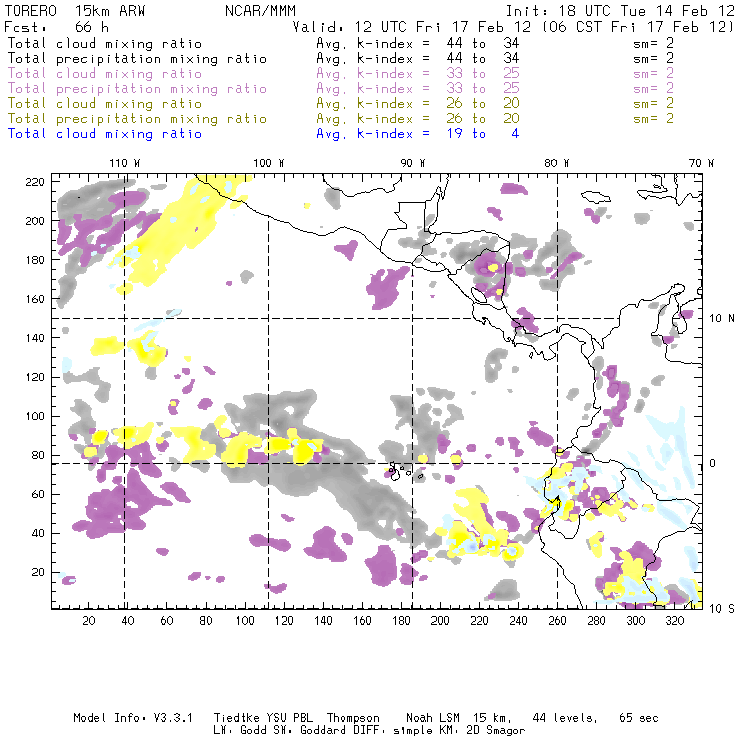Click the 'Tiedtke' scheme name in the footer
Viewport: 740px width, 740px height.
coord(237,718)
